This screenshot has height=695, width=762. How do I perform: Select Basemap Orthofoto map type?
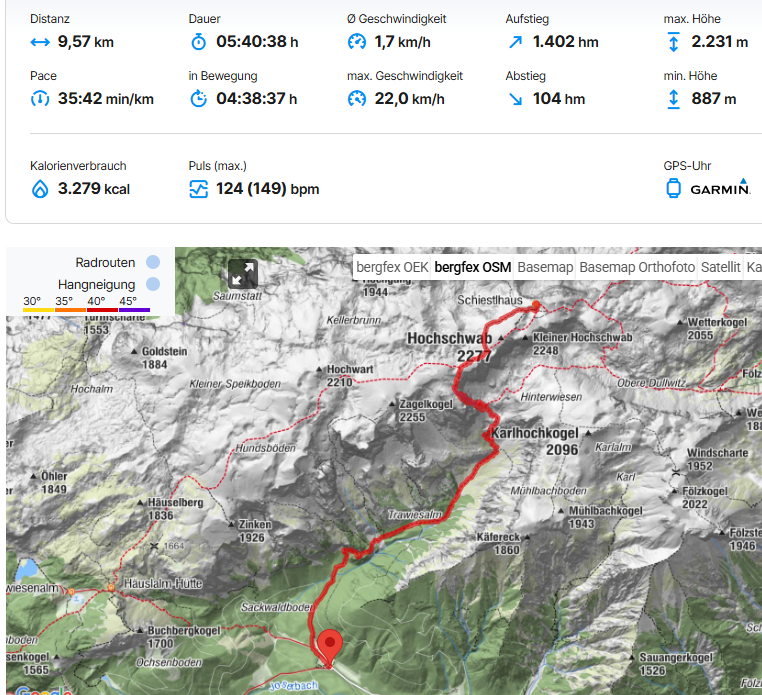[x=637, y=267]
